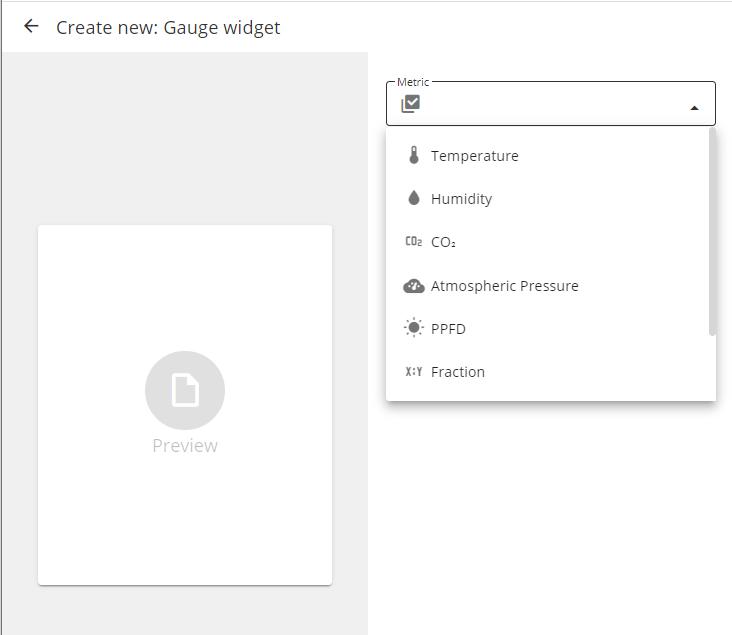Select the Atmospheric Pressure option
Image resolution: width=732 pixels, height=635 pixels.
coord(504,286)
